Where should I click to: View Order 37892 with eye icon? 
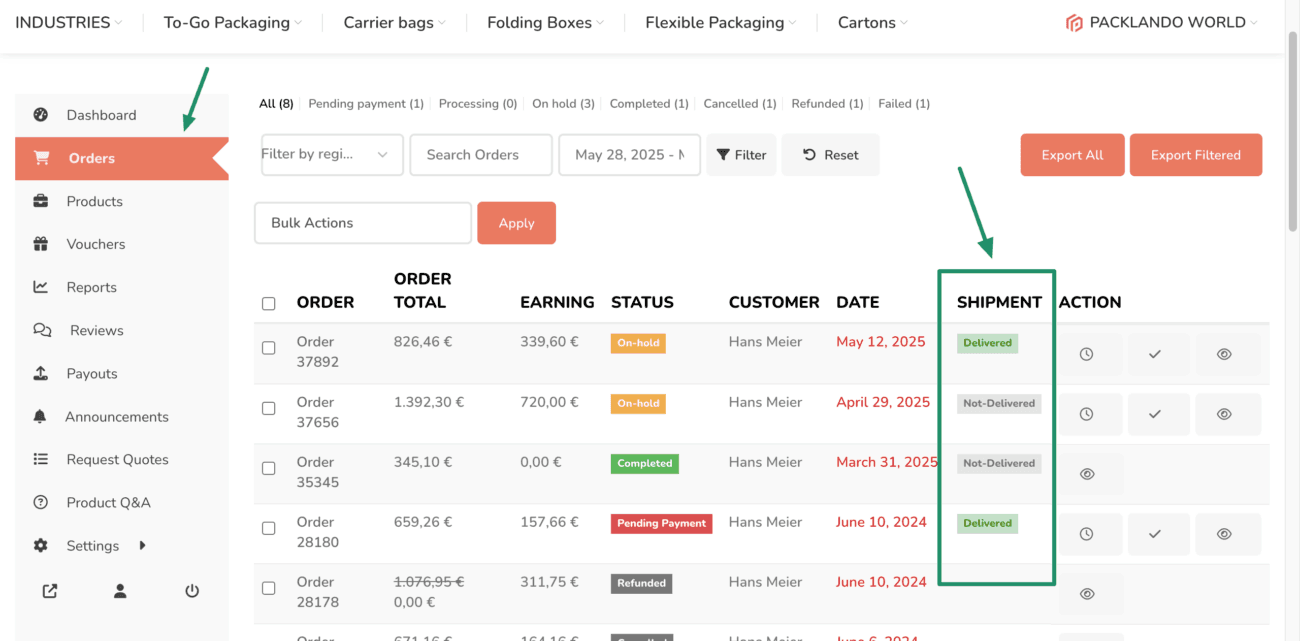(x=1224, y=354)
